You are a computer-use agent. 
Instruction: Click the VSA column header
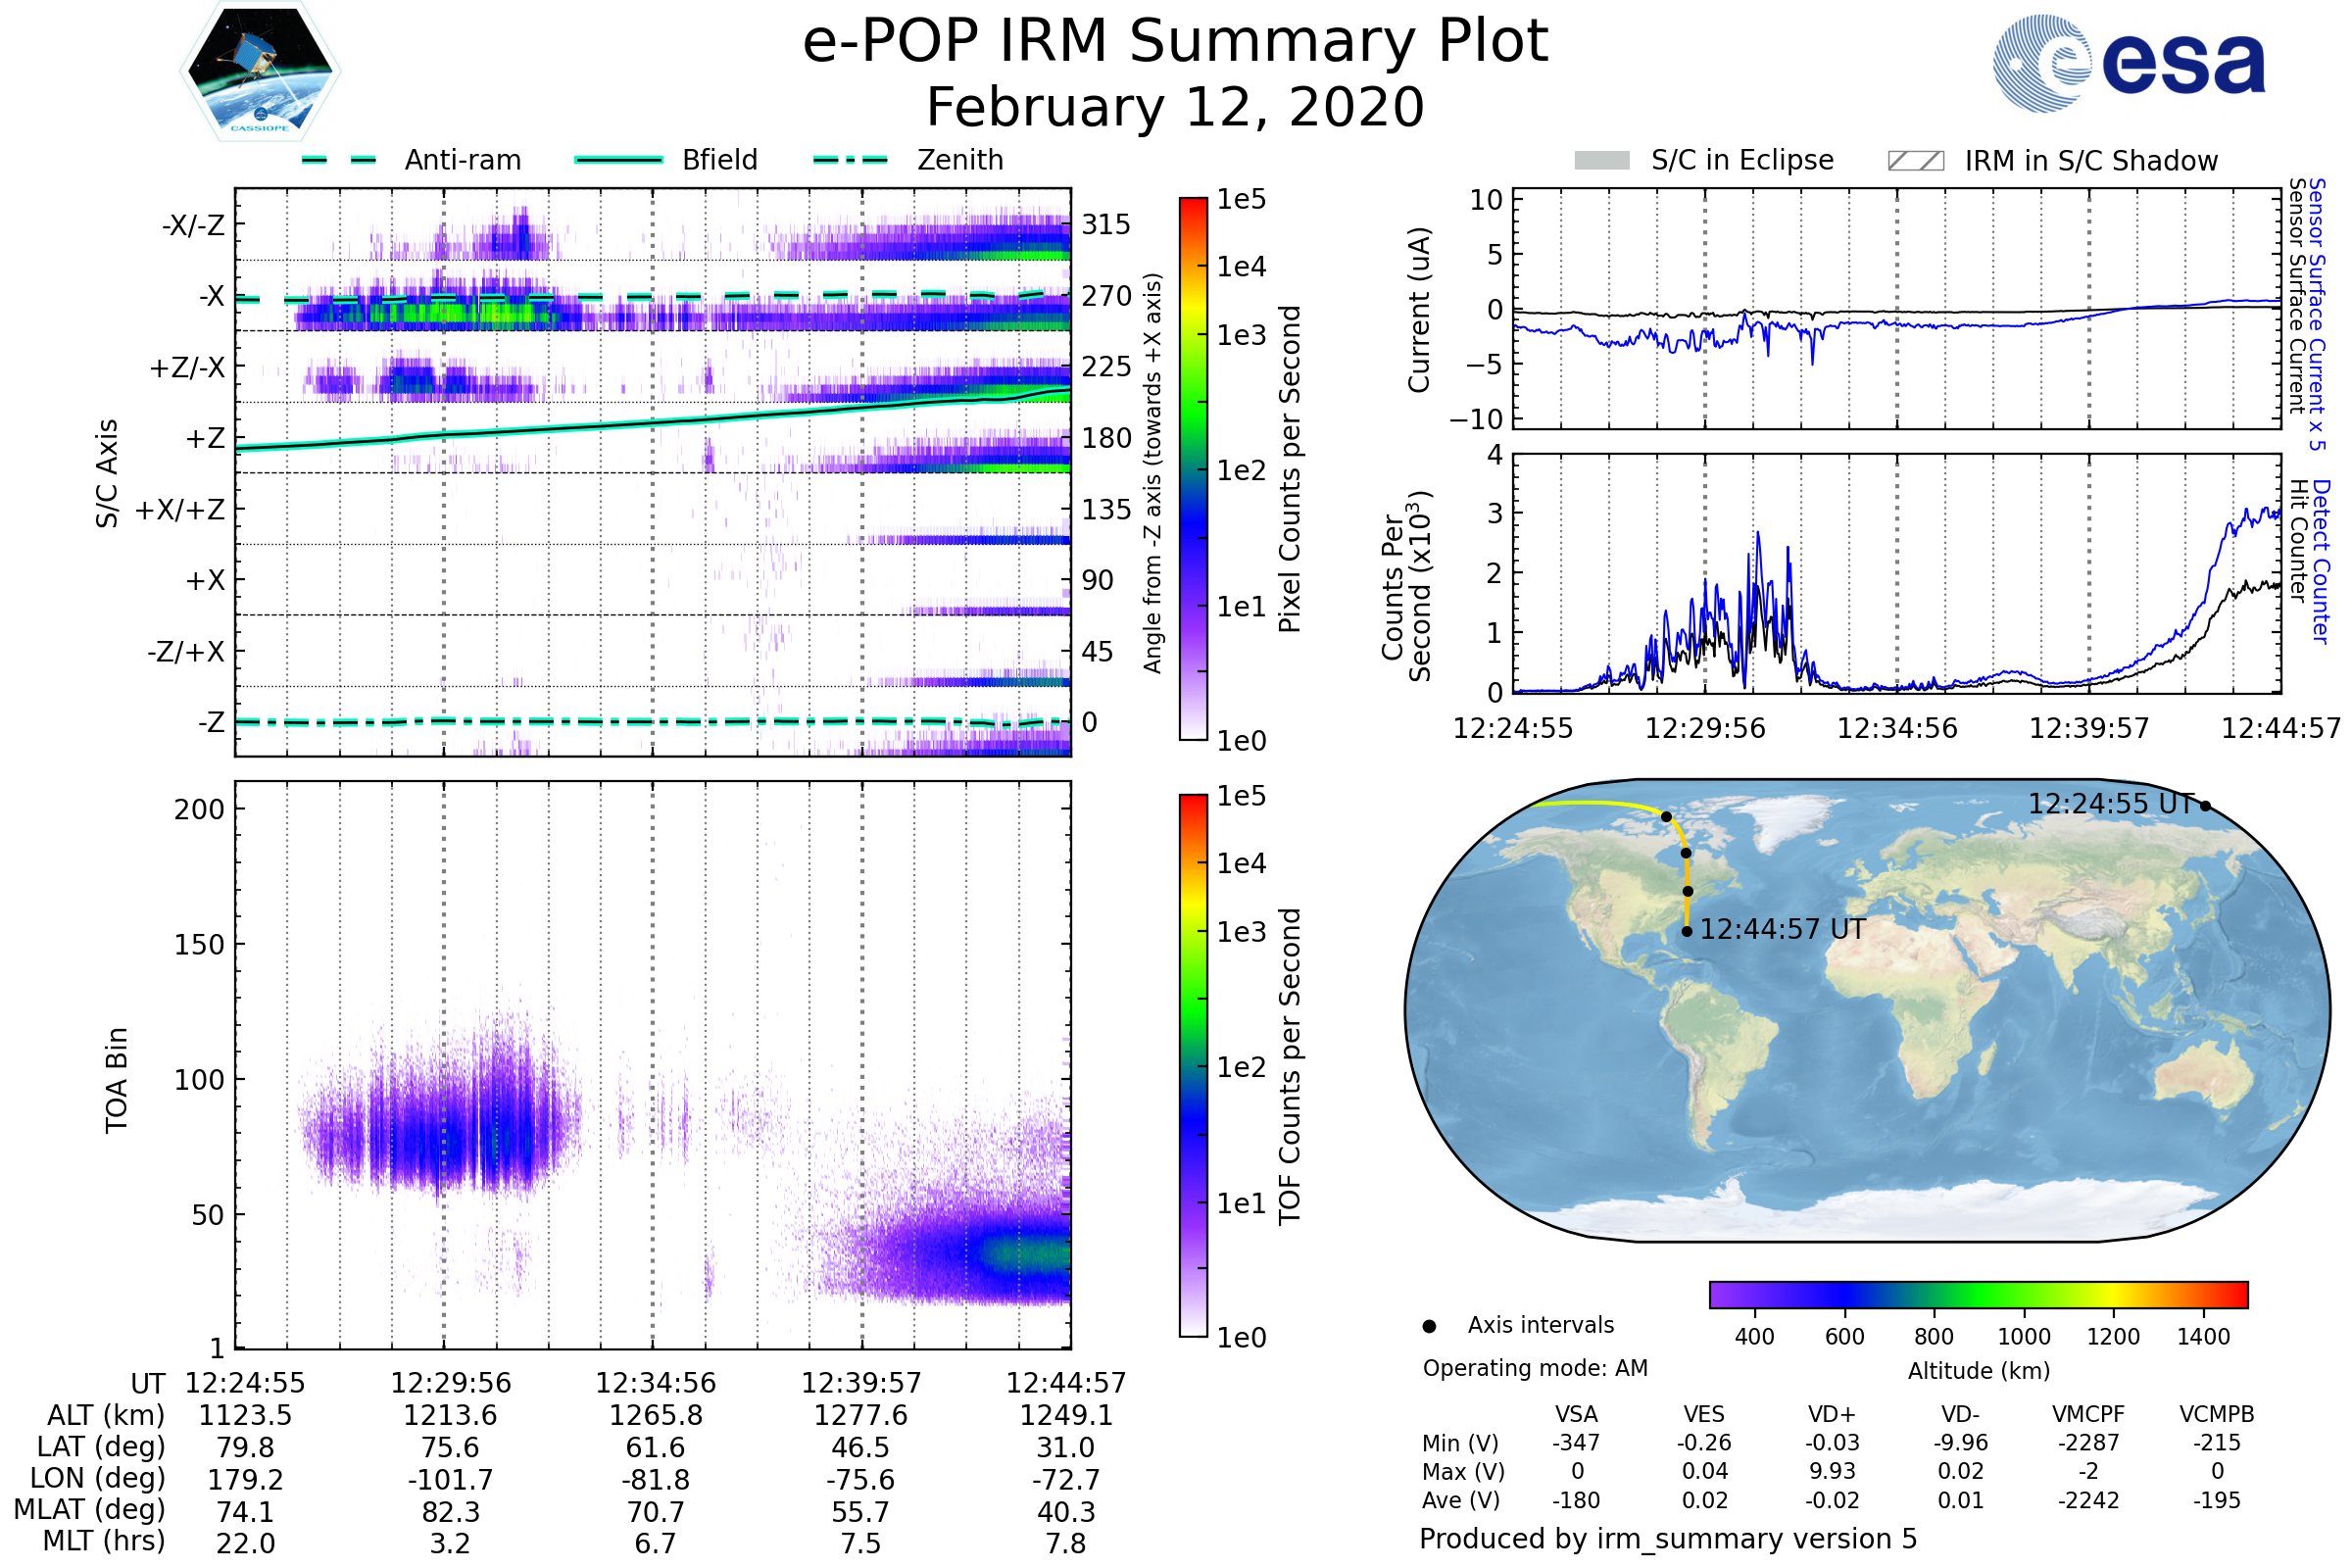pos(1576,1415)
